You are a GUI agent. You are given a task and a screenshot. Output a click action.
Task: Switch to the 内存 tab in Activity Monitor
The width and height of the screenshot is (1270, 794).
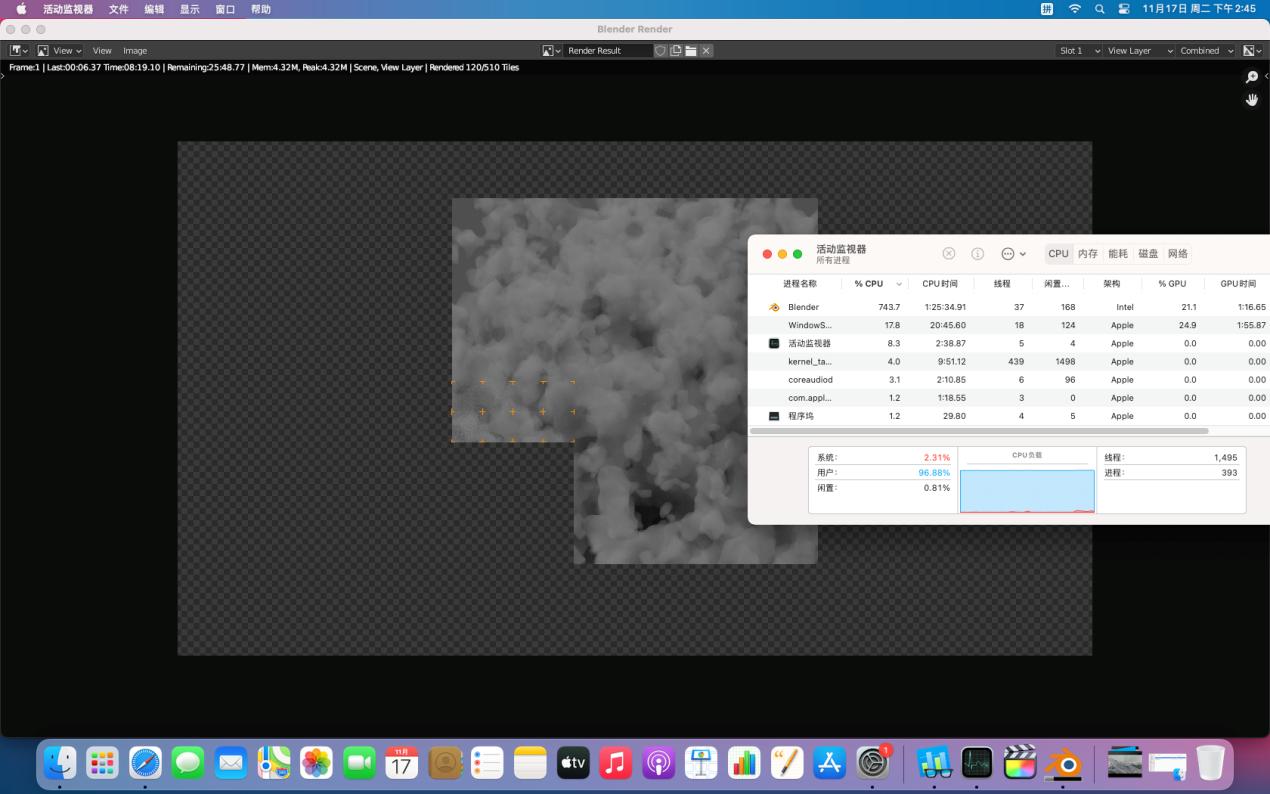coord(1088,254)
